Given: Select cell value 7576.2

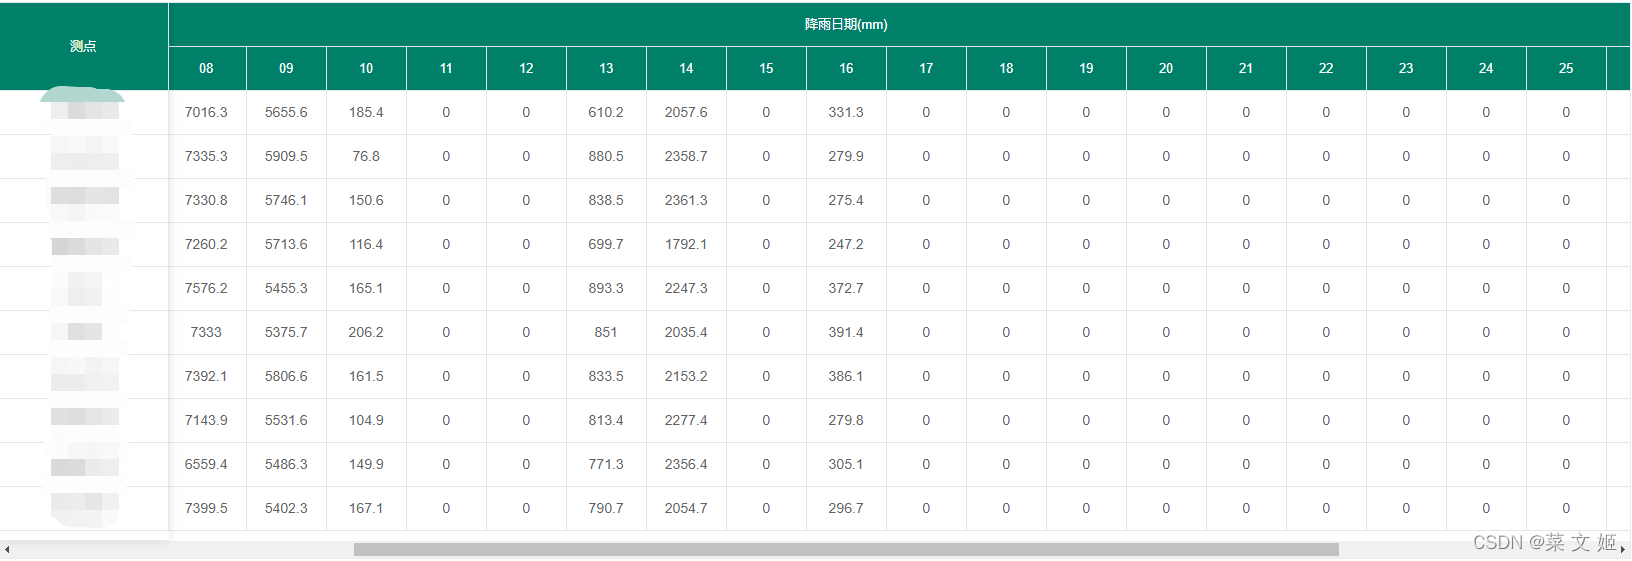Looking at the screenshot, I should tap(206, 288).
